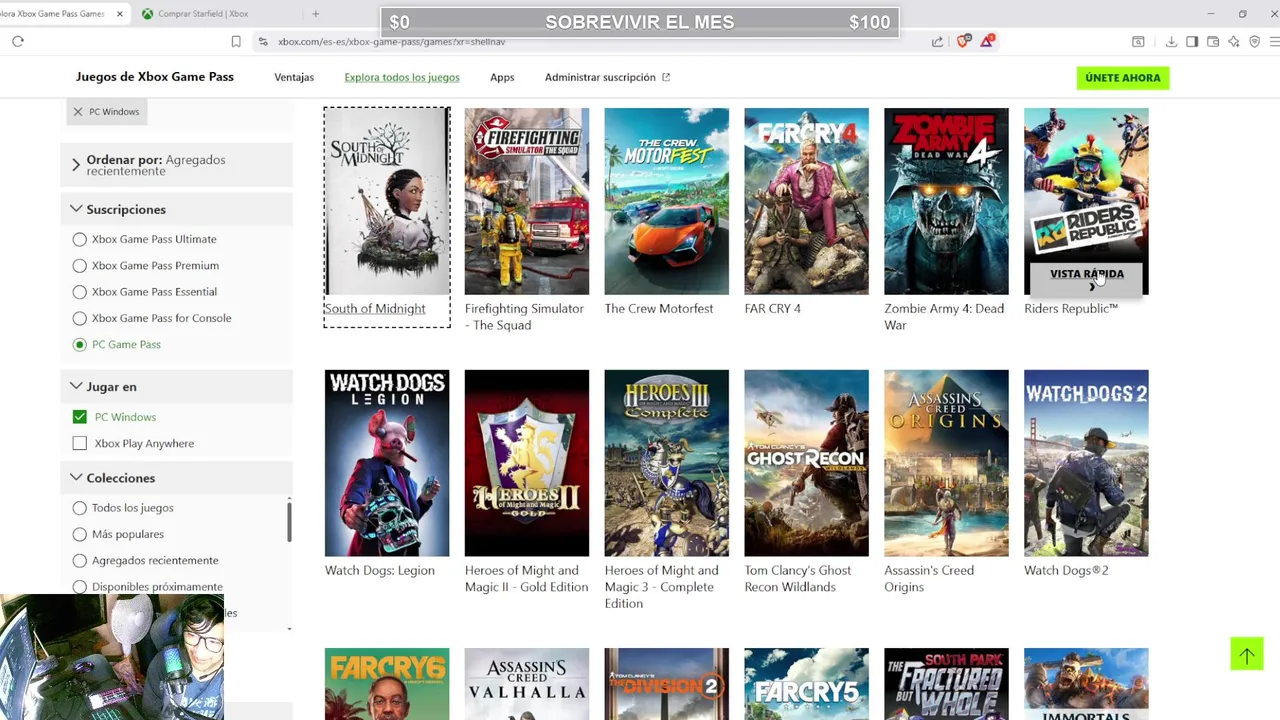Open the Leo AI sparkle icon
Image resolution: width=1280 pixels, height=720 pixels.
coord(1234,41)
